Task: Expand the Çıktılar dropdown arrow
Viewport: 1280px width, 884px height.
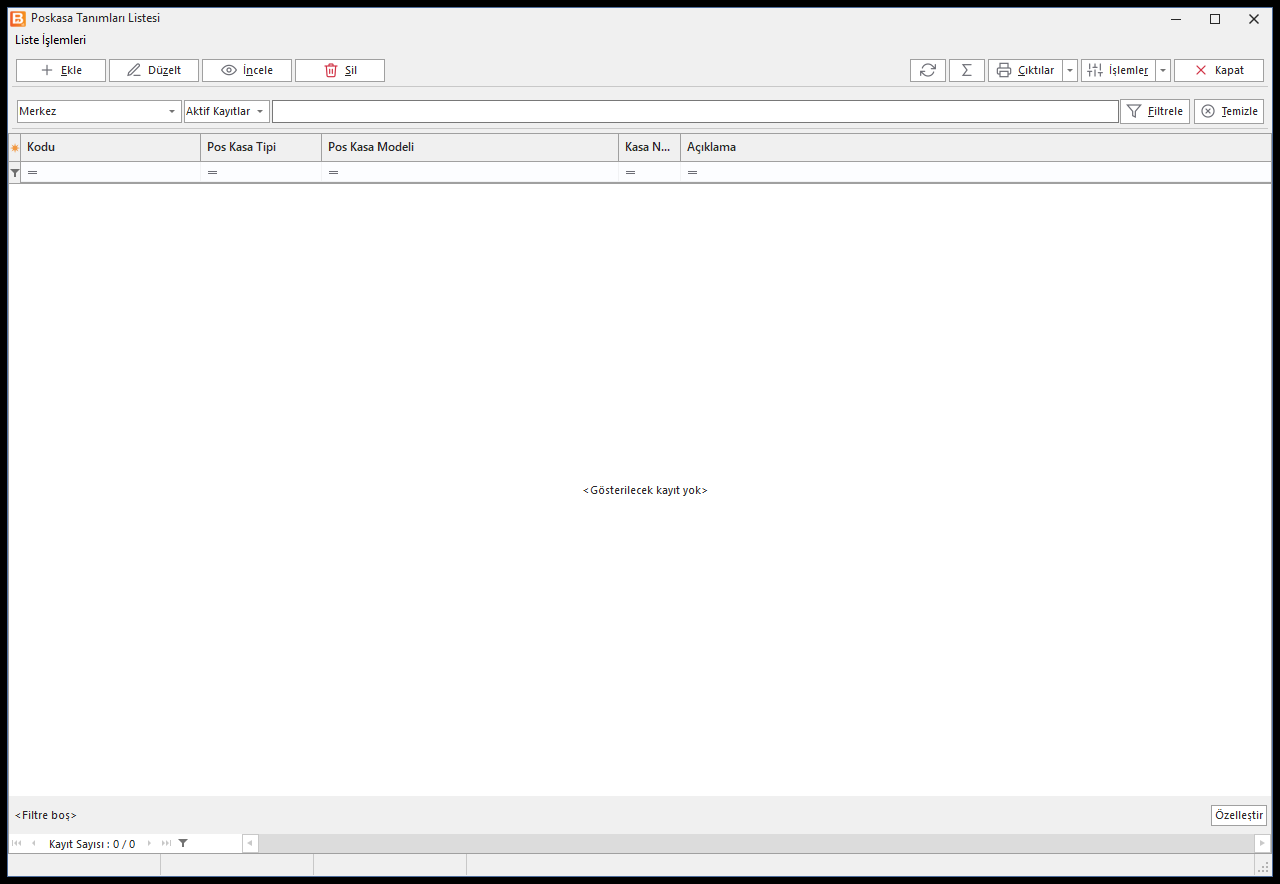Action: pyautogui.click(x=1070, y=70)
